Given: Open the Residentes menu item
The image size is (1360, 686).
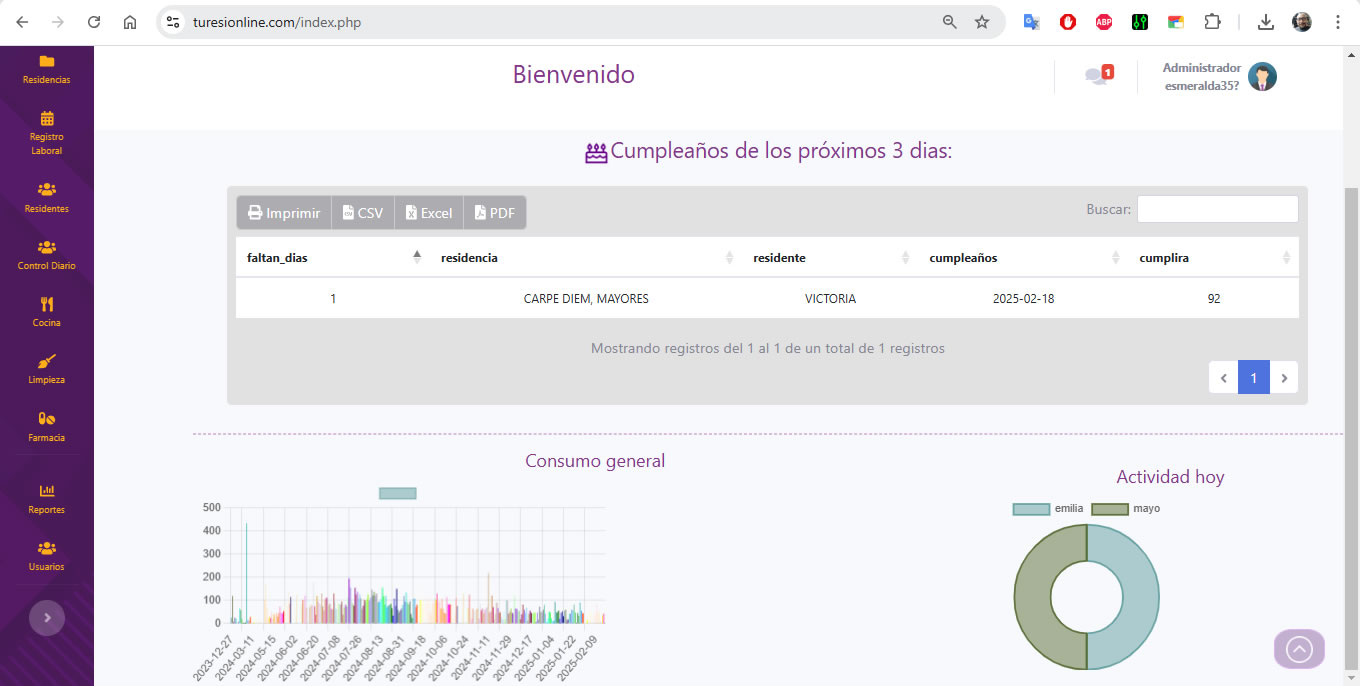Looking at the screenshot, I should [47, 197].
